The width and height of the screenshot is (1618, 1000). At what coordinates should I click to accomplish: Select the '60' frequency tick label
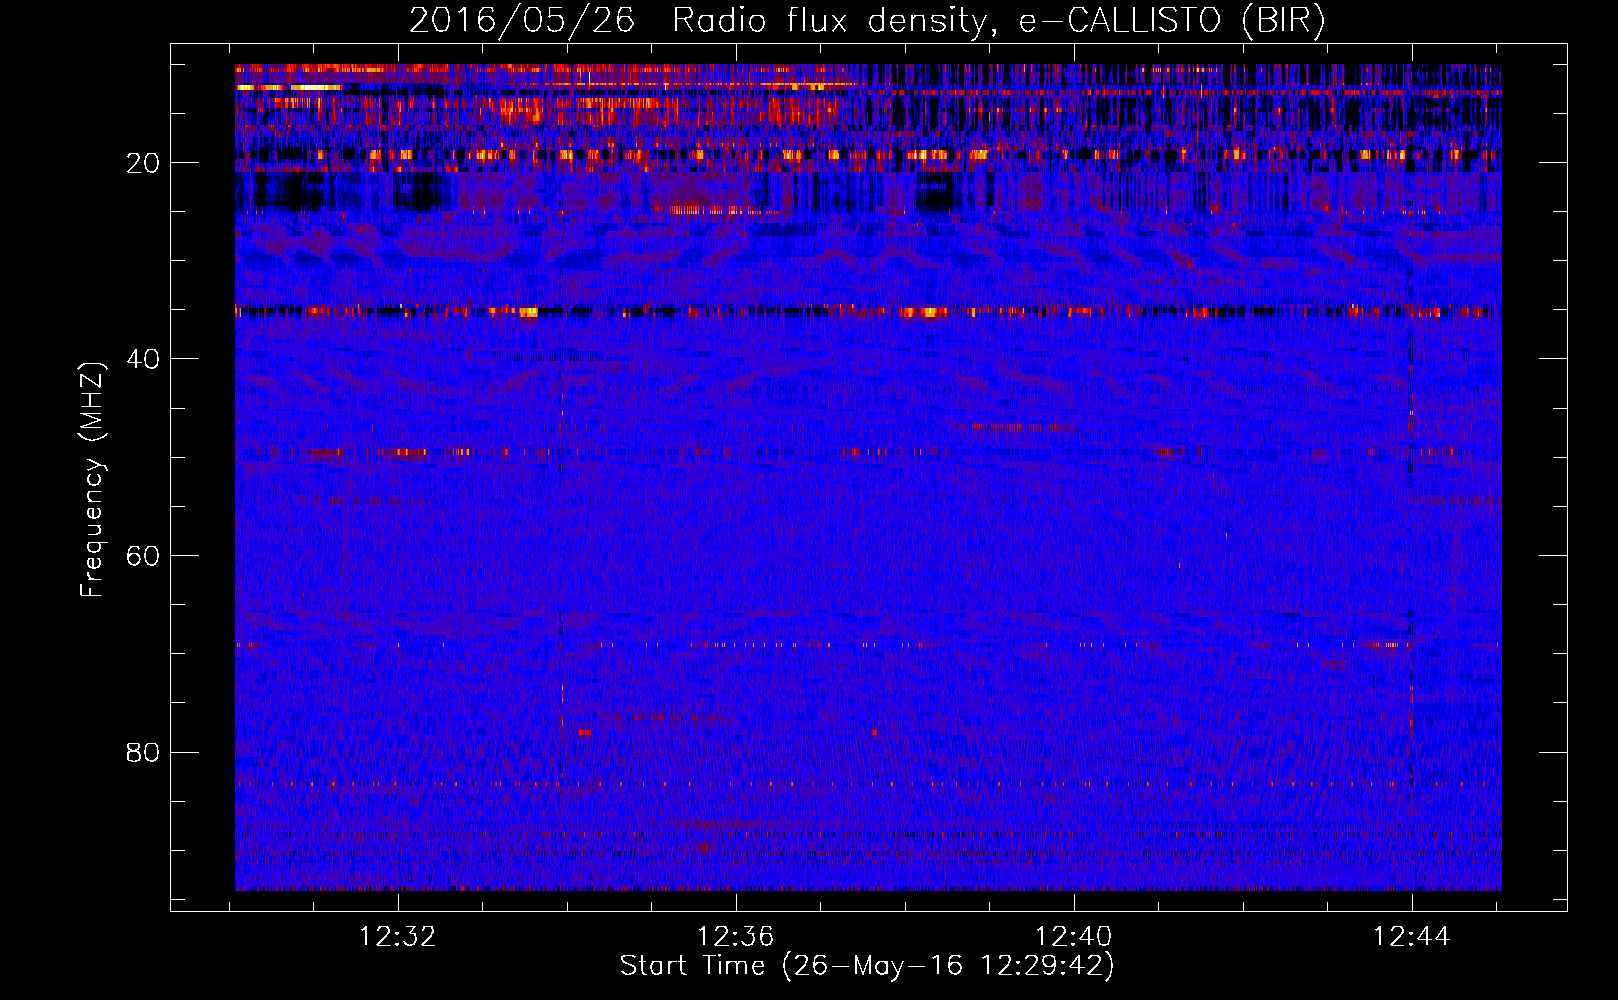pos(143,556)
